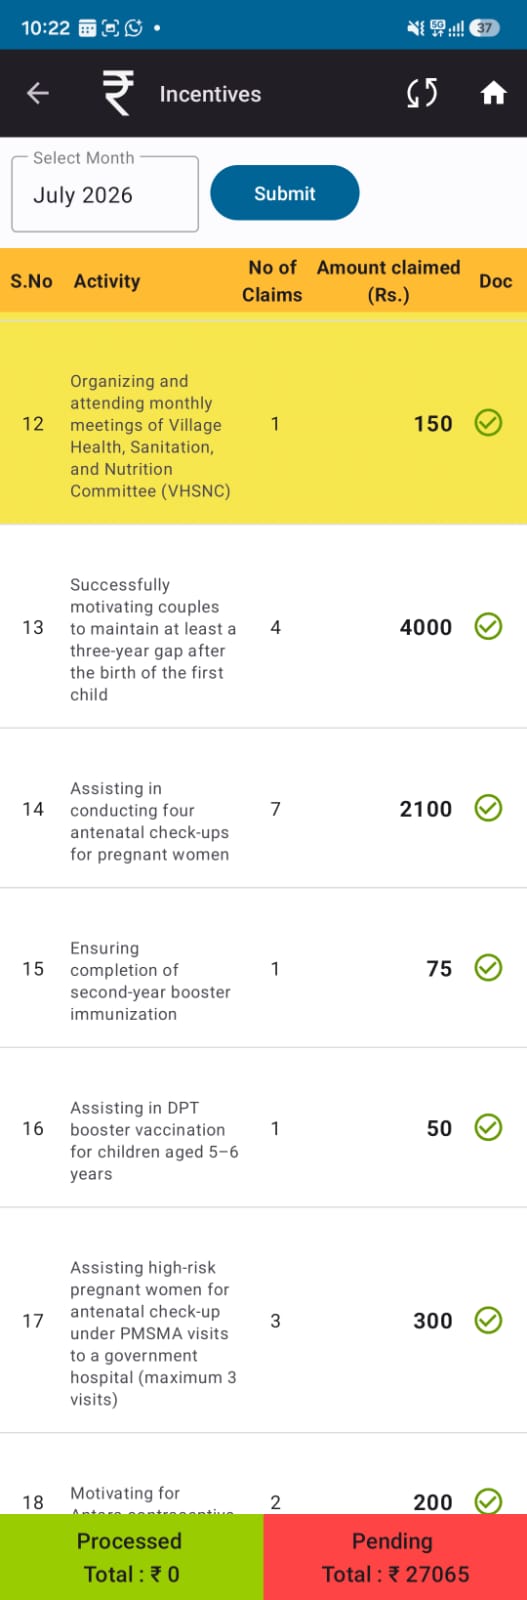Viewport: 527px width, 1600px height.
Task: Tap the Amount claimed column header
Action: coord(388,281)
